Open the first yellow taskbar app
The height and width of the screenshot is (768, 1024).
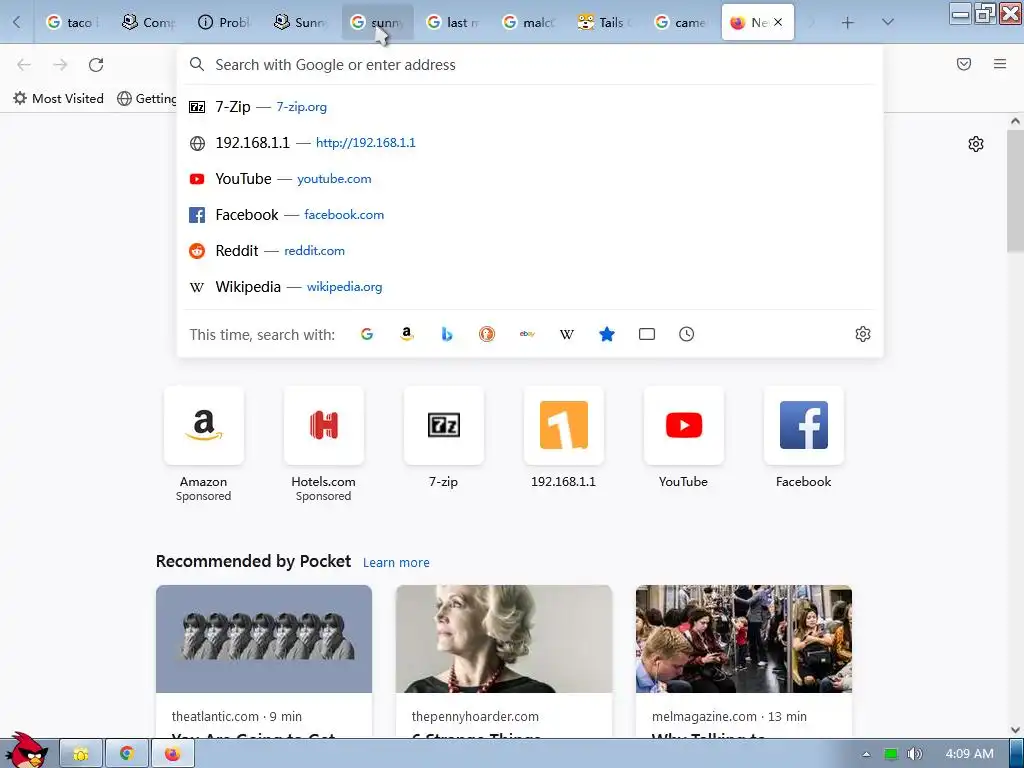pos(81,754)
